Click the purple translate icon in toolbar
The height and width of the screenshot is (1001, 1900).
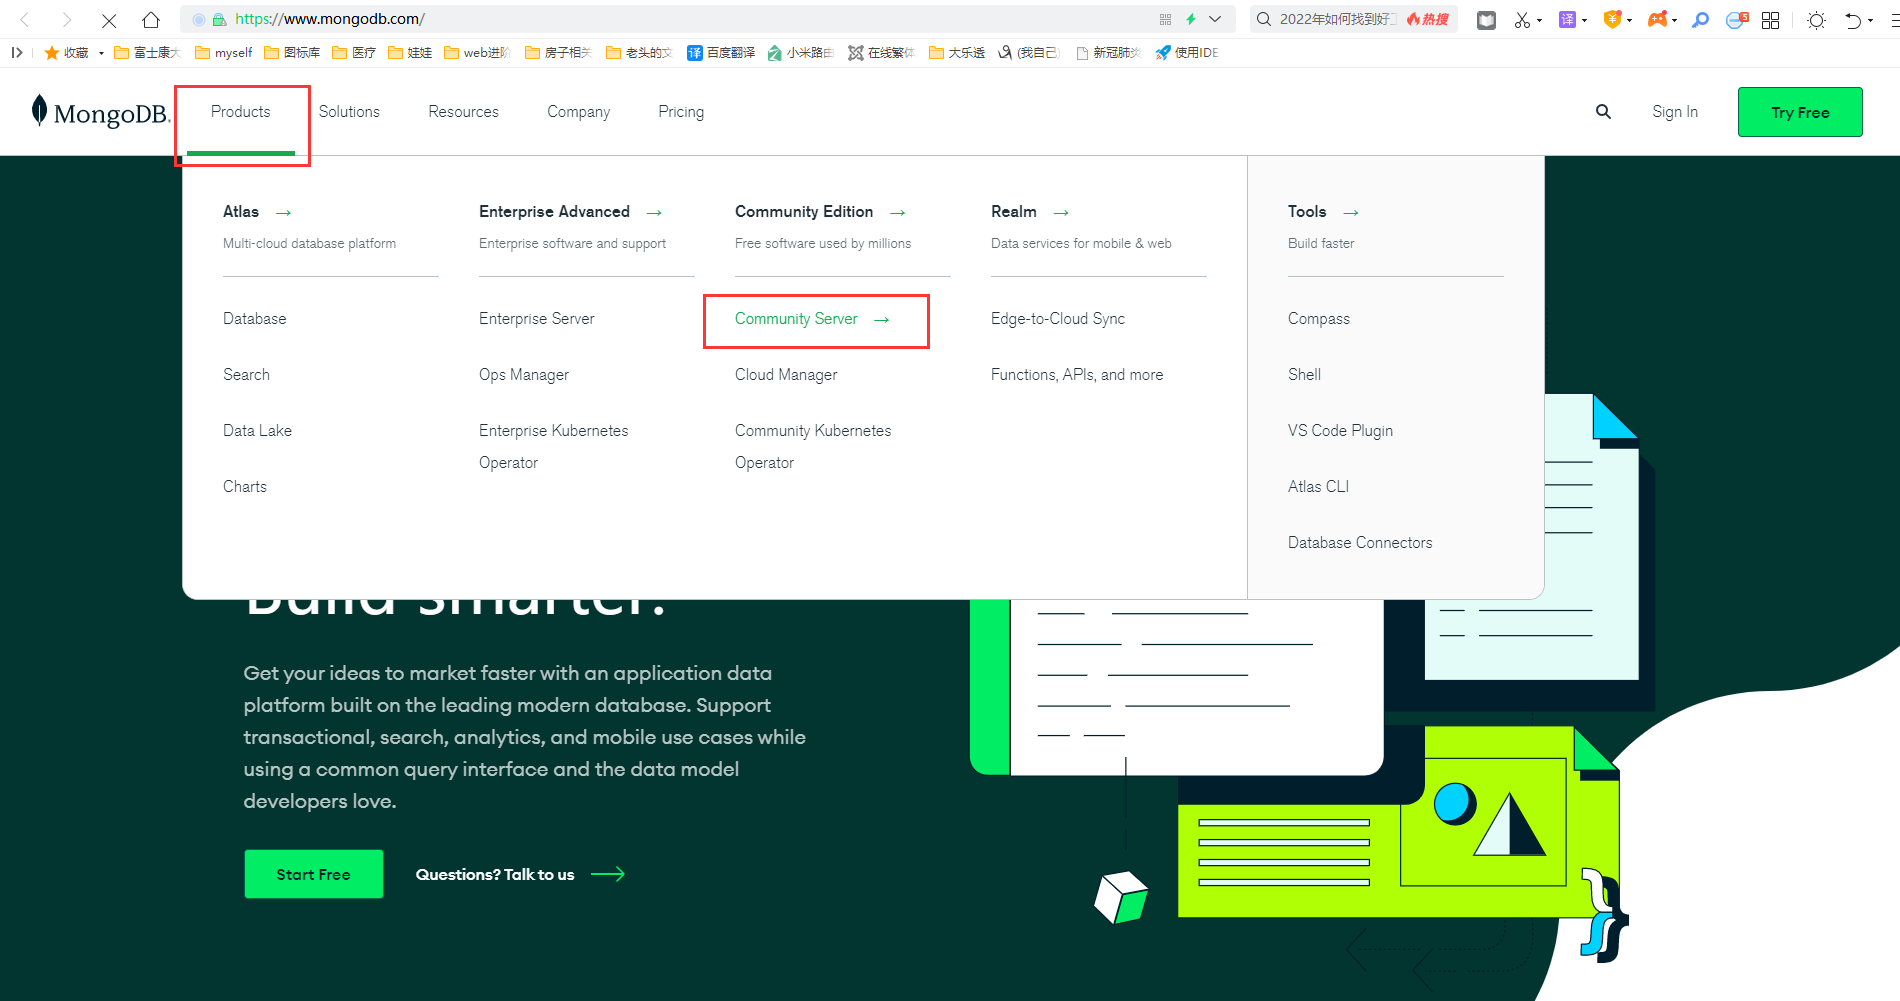click(x=1567, y=19)
